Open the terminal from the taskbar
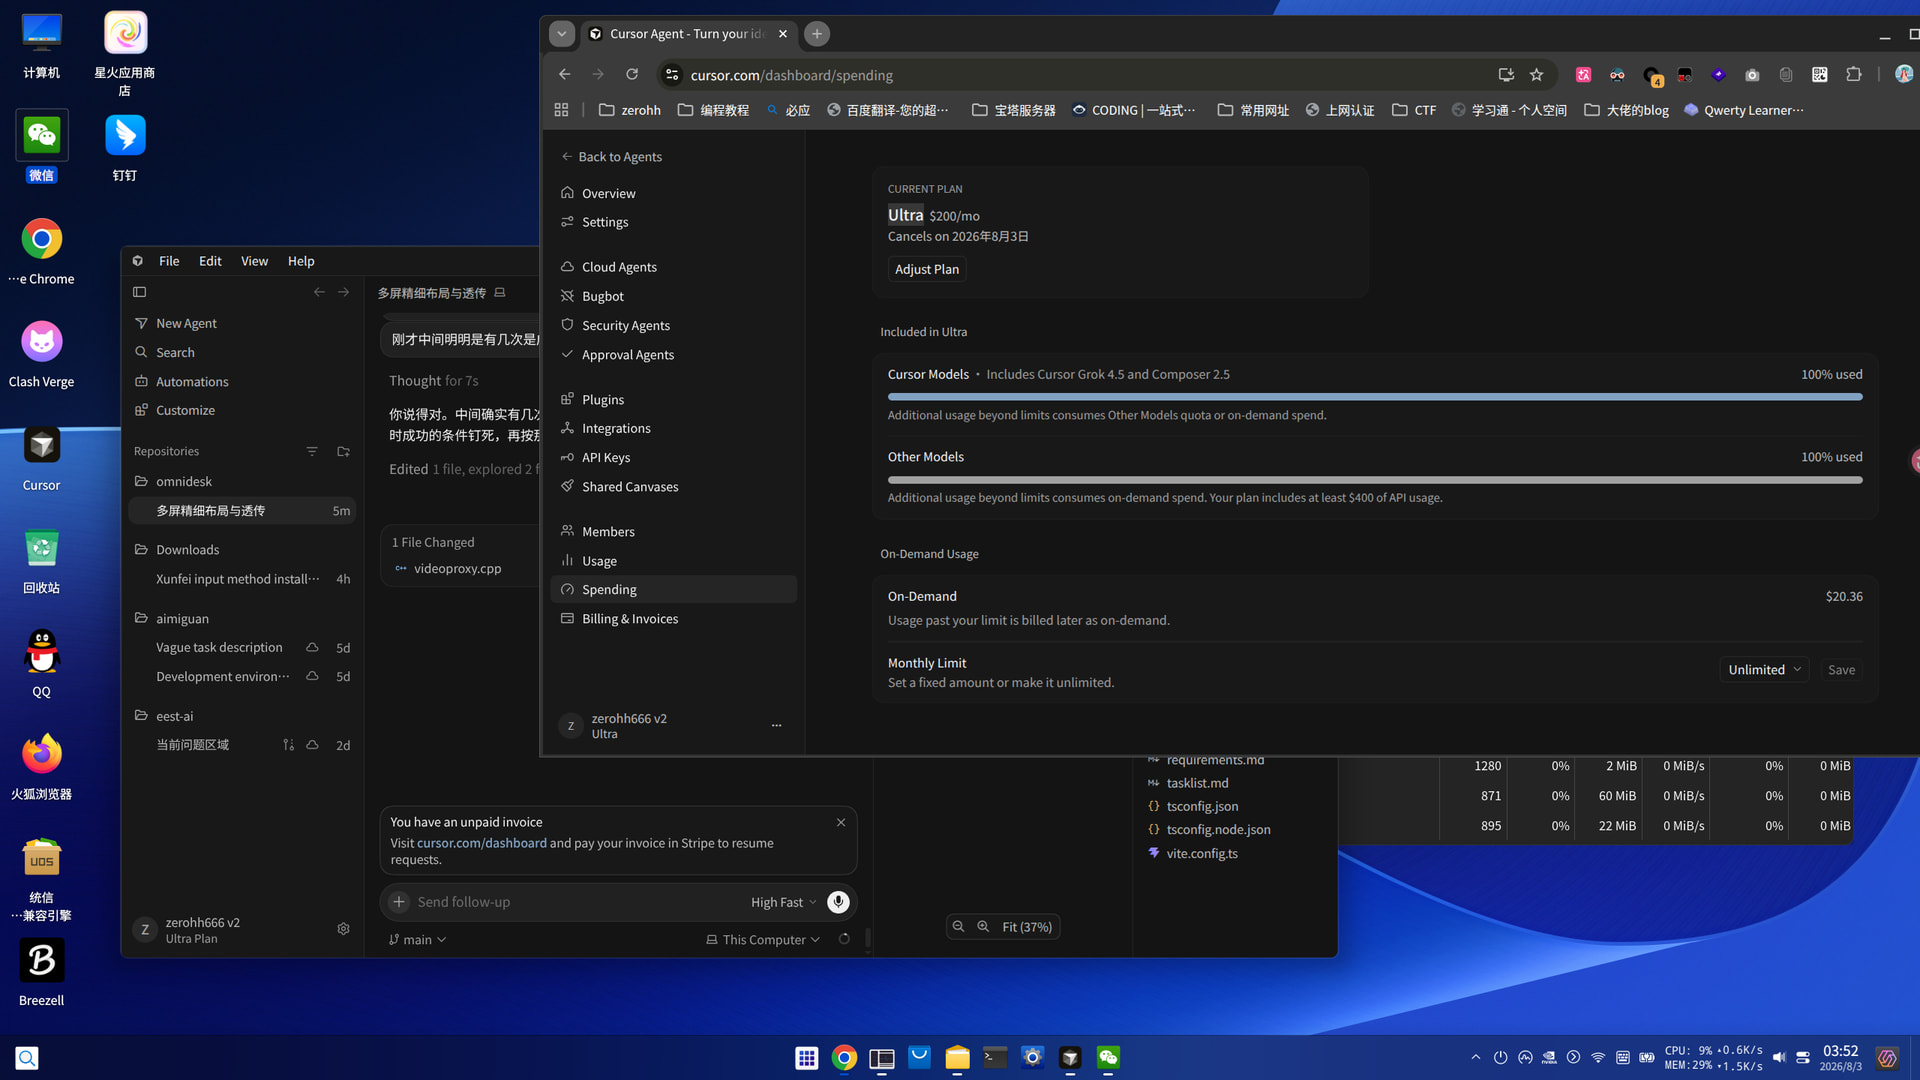This screenshot has width=1920, height=1080. (x=995, y=1058)
